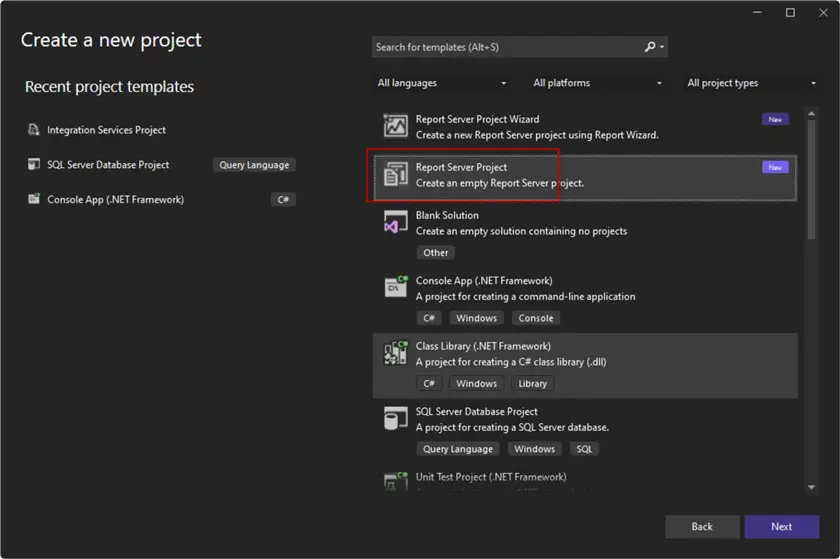840x559 pixels.
Task: Click the SQL tag under SQL Server Database Project
Action: pyautogui.click(x=584, y=449)
